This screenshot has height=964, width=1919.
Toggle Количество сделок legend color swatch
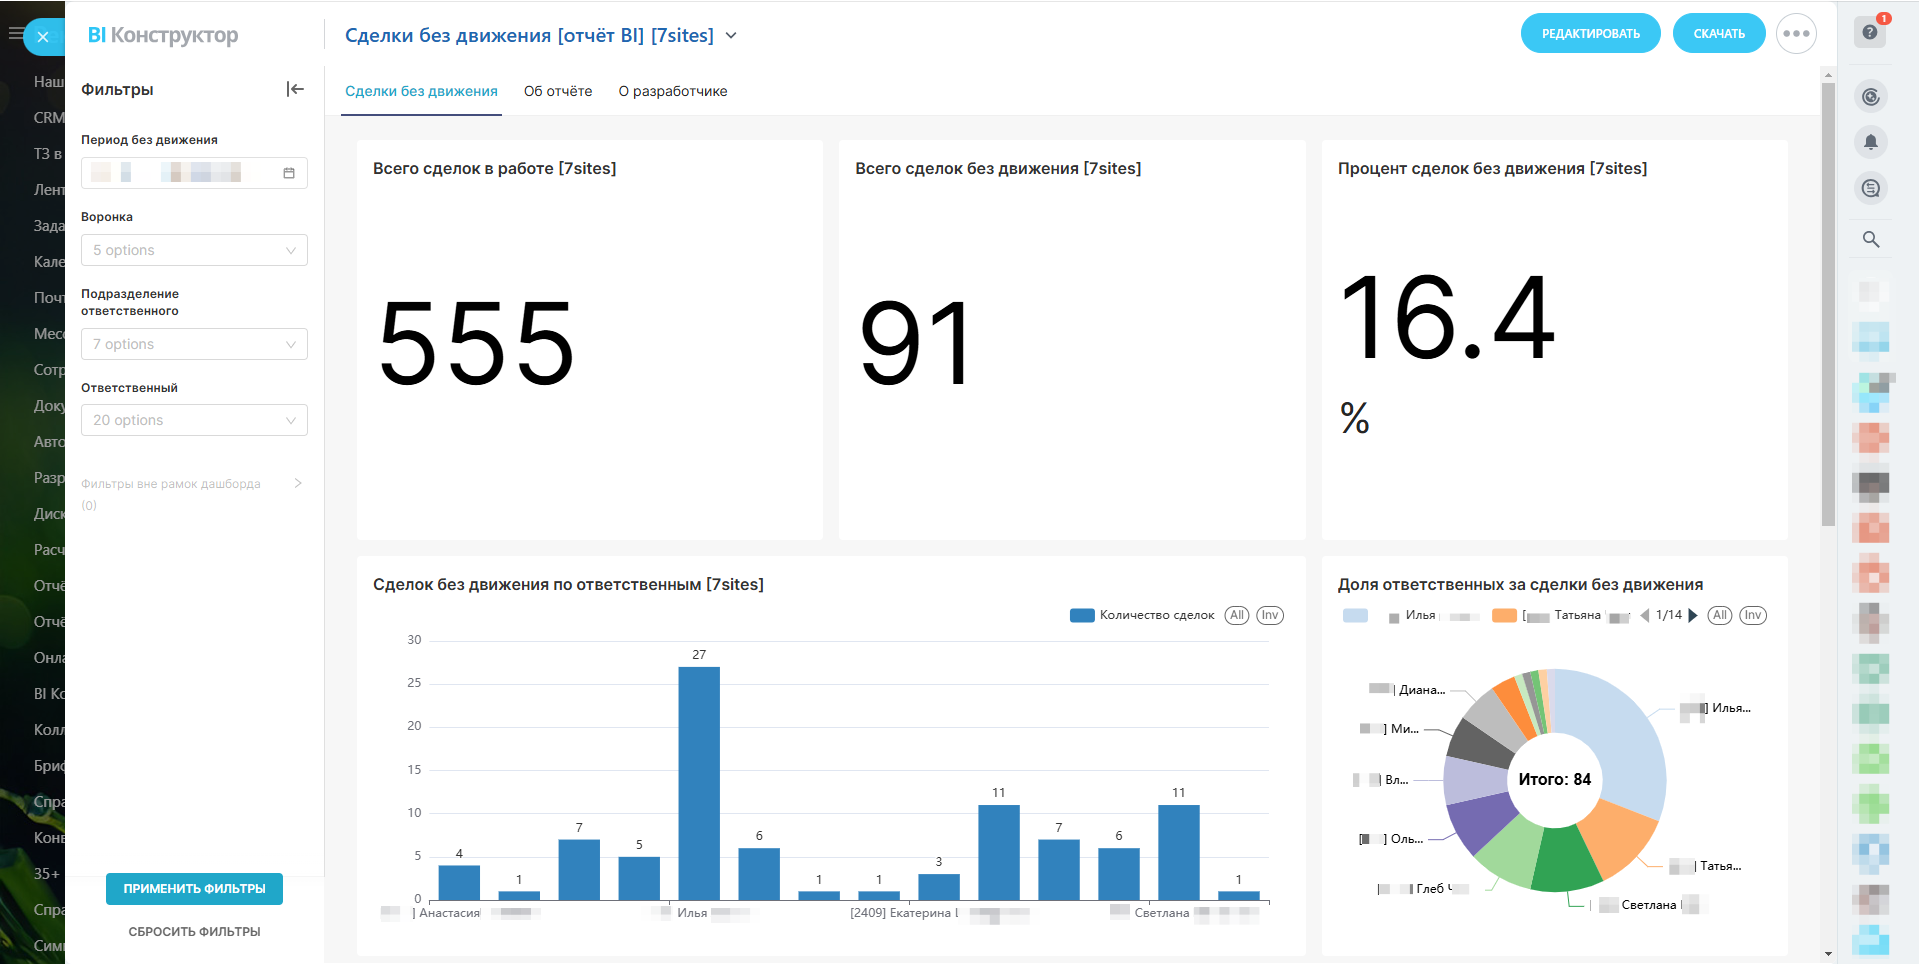pos(1082,615)
